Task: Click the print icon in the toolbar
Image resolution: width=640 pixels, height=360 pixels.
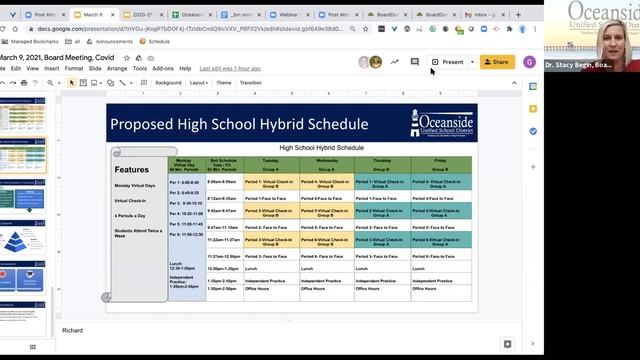Action: [x=24, y=83]
